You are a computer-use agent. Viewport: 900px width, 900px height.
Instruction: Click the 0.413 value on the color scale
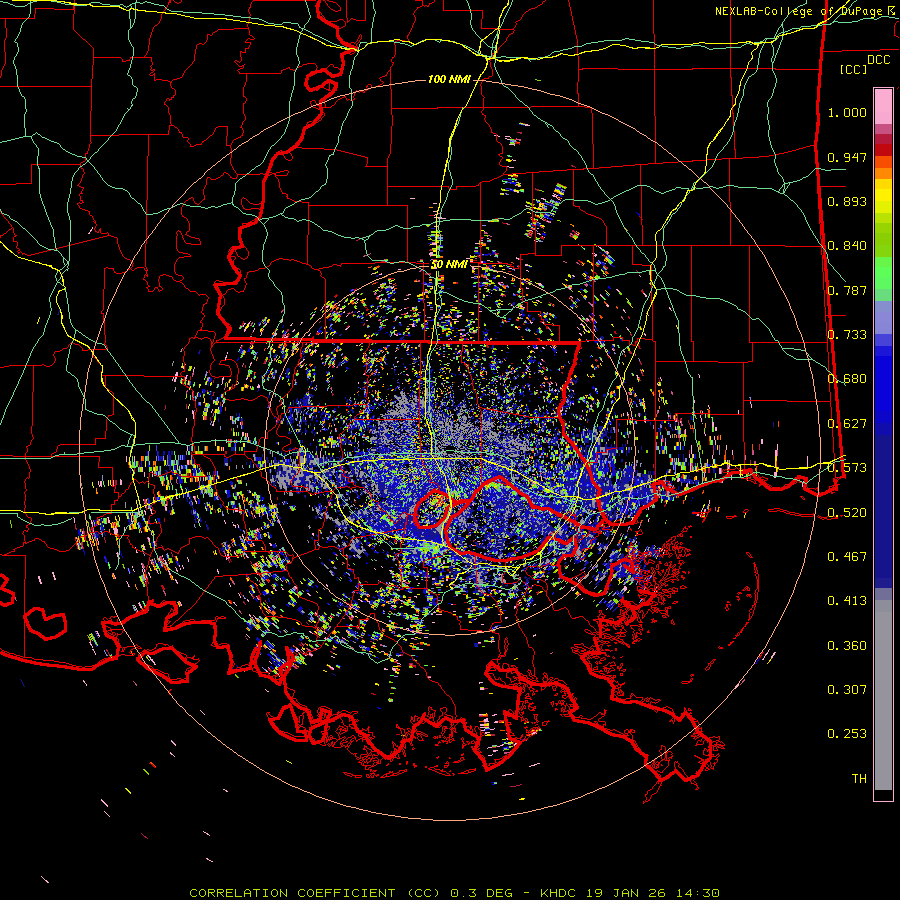847,601
